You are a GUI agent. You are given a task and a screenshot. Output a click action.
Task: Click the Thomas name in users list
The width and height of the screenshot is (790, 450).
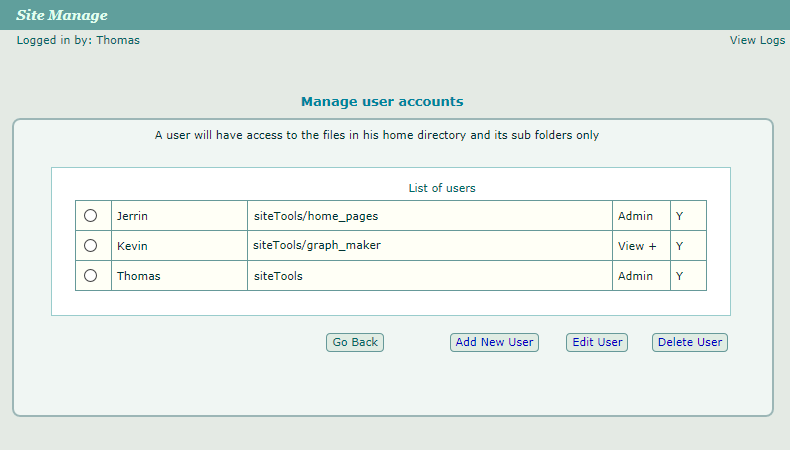(x=179, y=276)
